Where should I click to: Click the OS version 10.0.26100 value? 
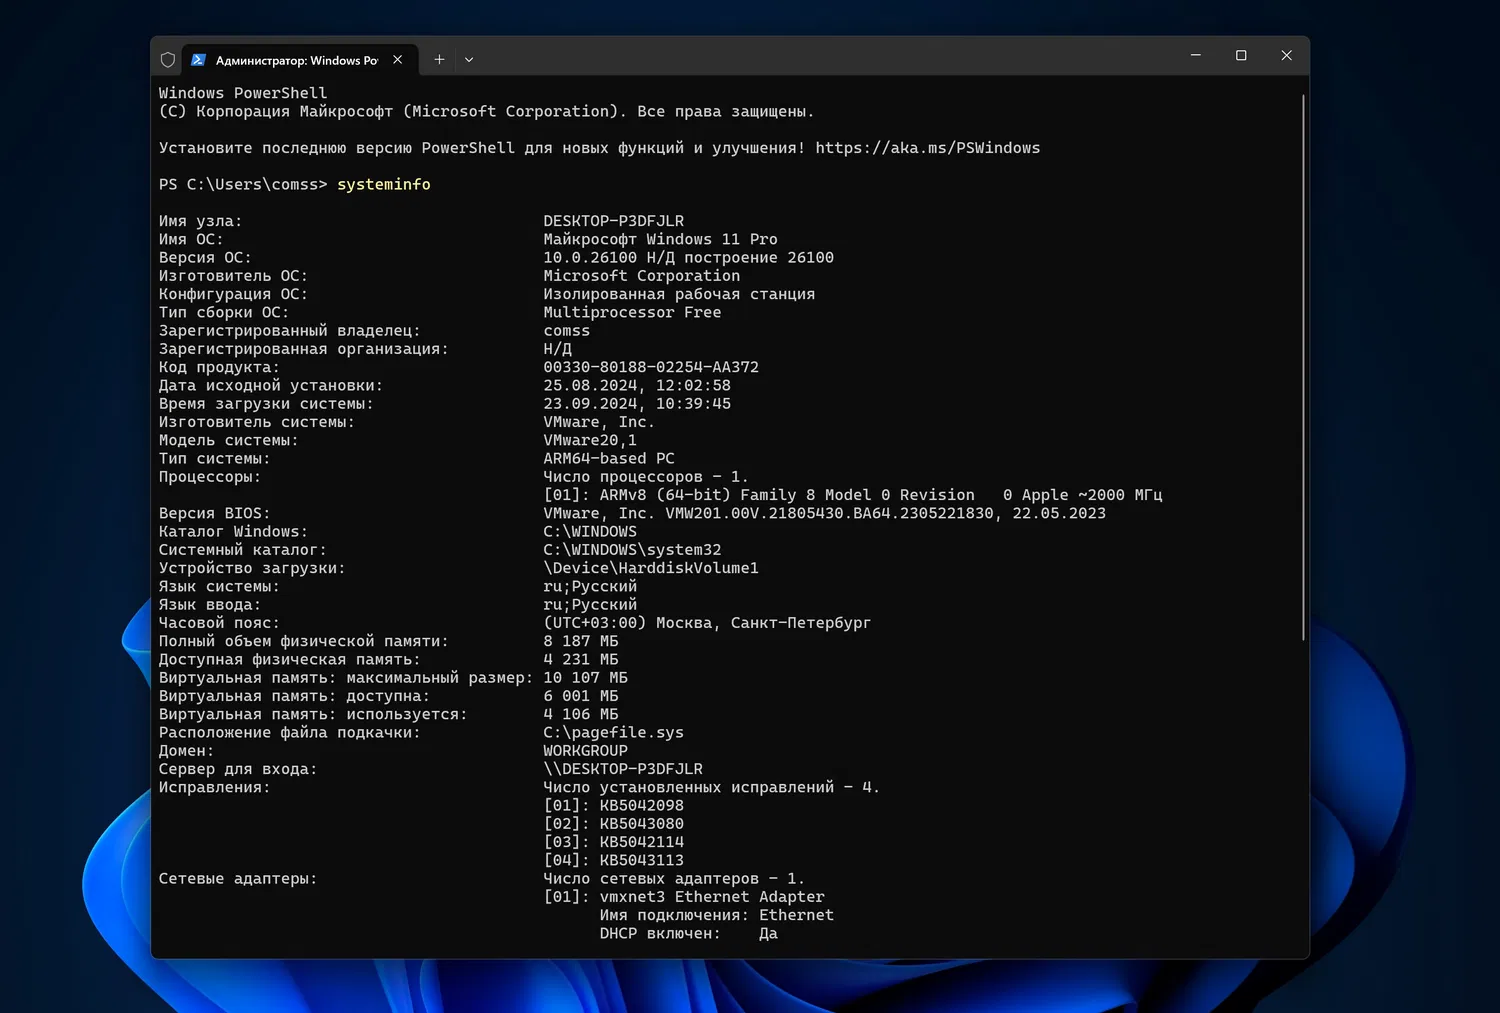coord(689,258)
